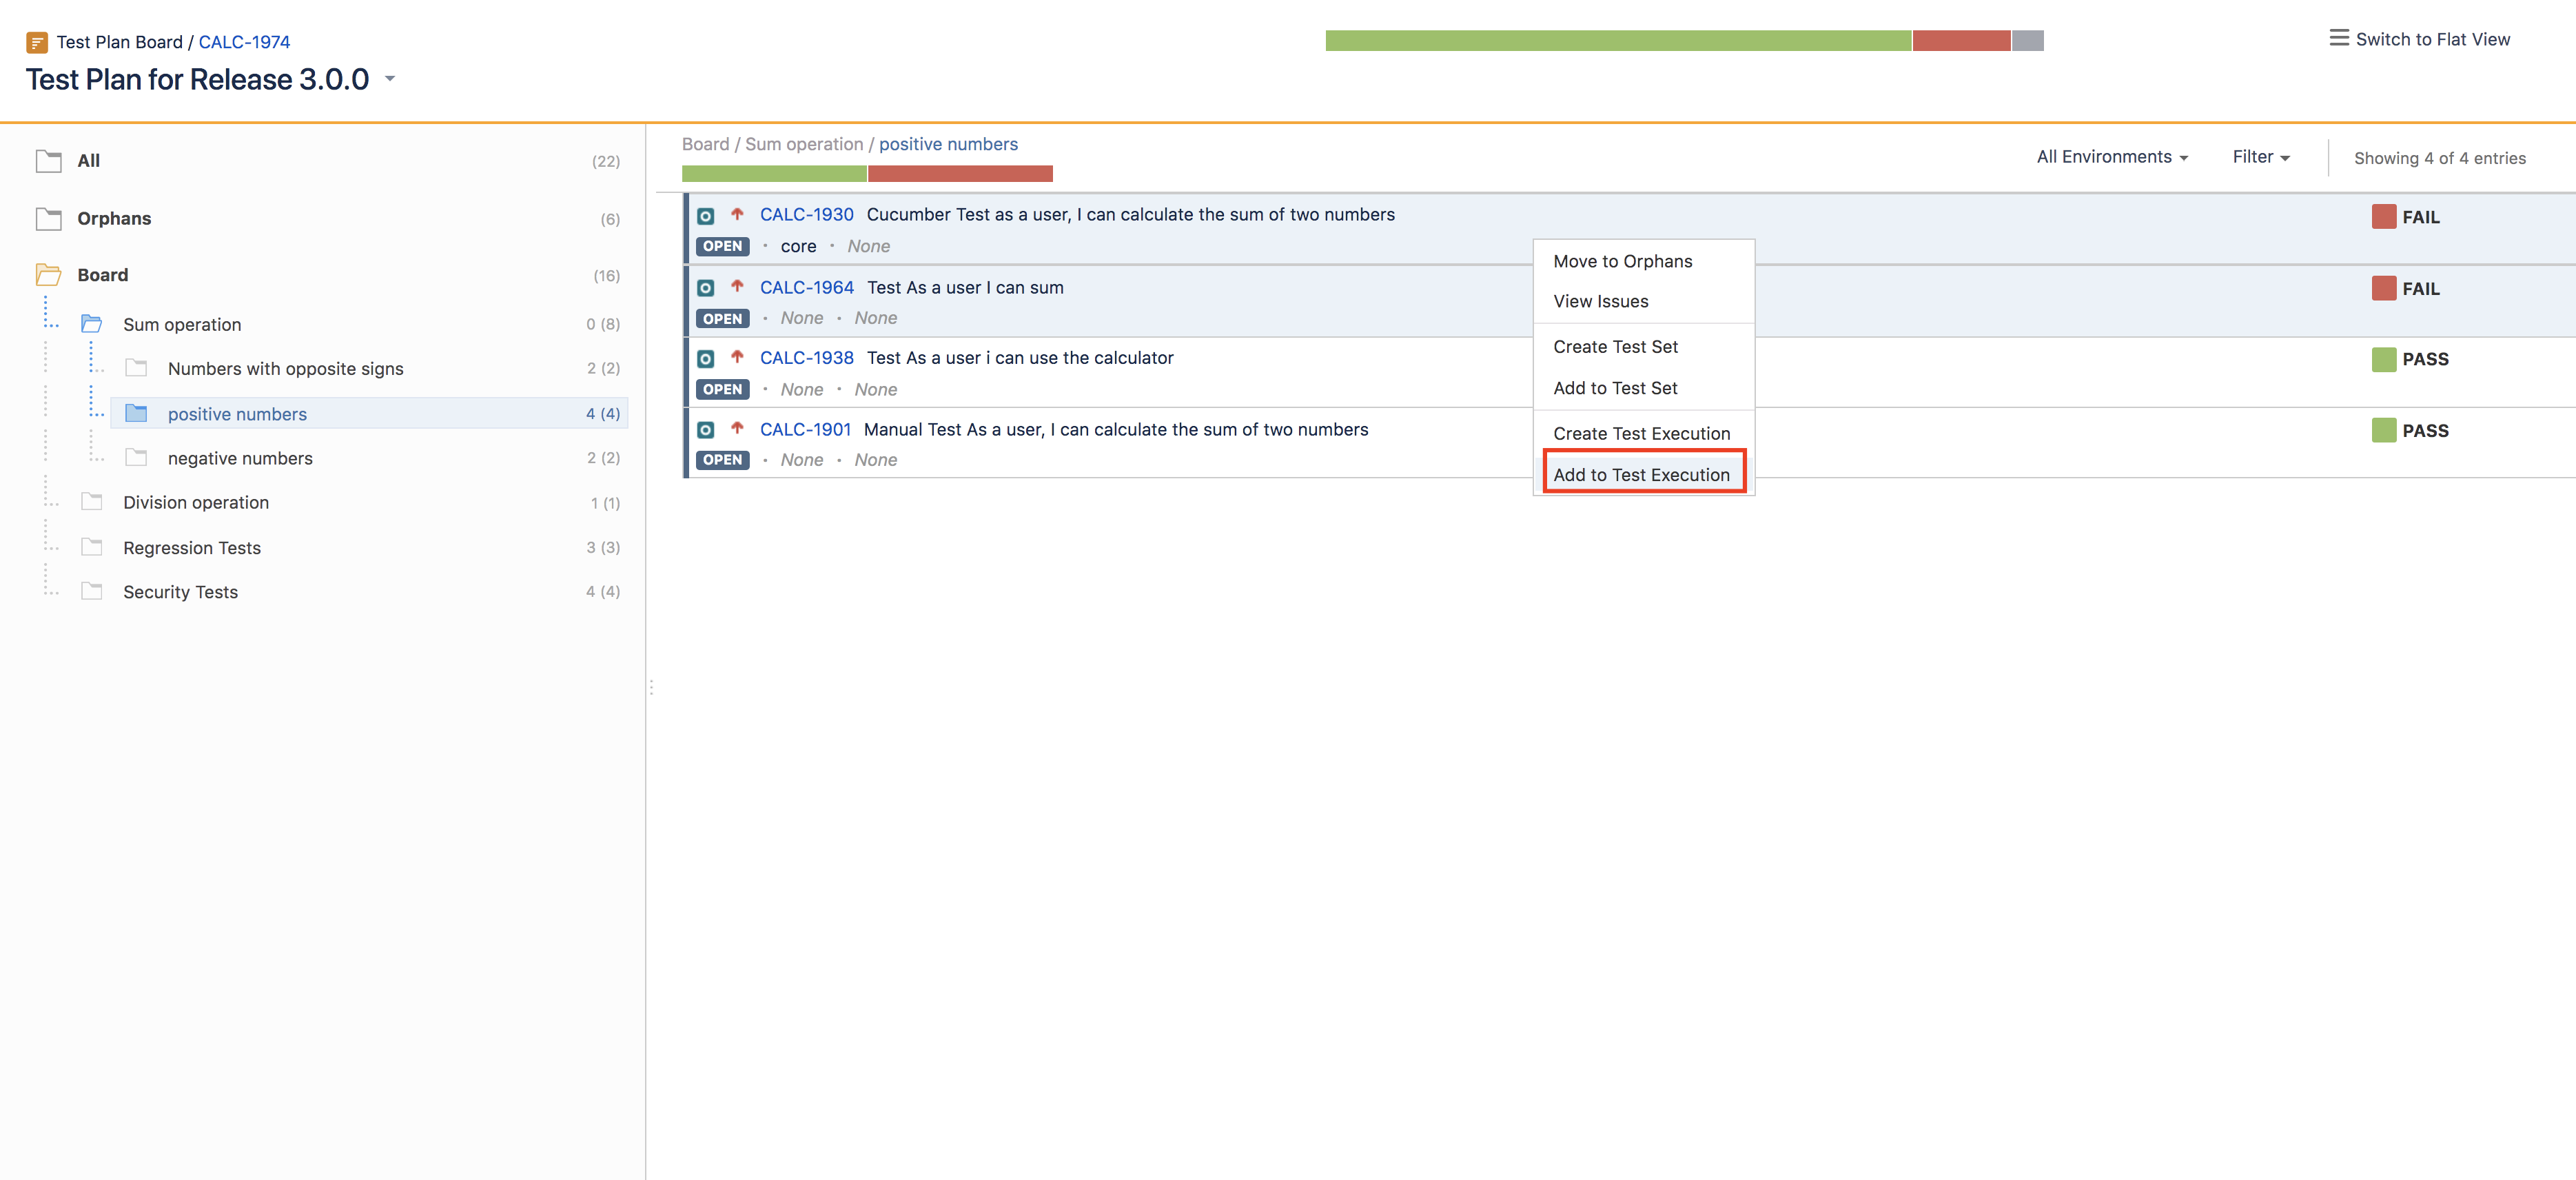2576x1180 pixels.
Task: Click the priority arrow icon for CALC-1901
Action: pos(737,428)
